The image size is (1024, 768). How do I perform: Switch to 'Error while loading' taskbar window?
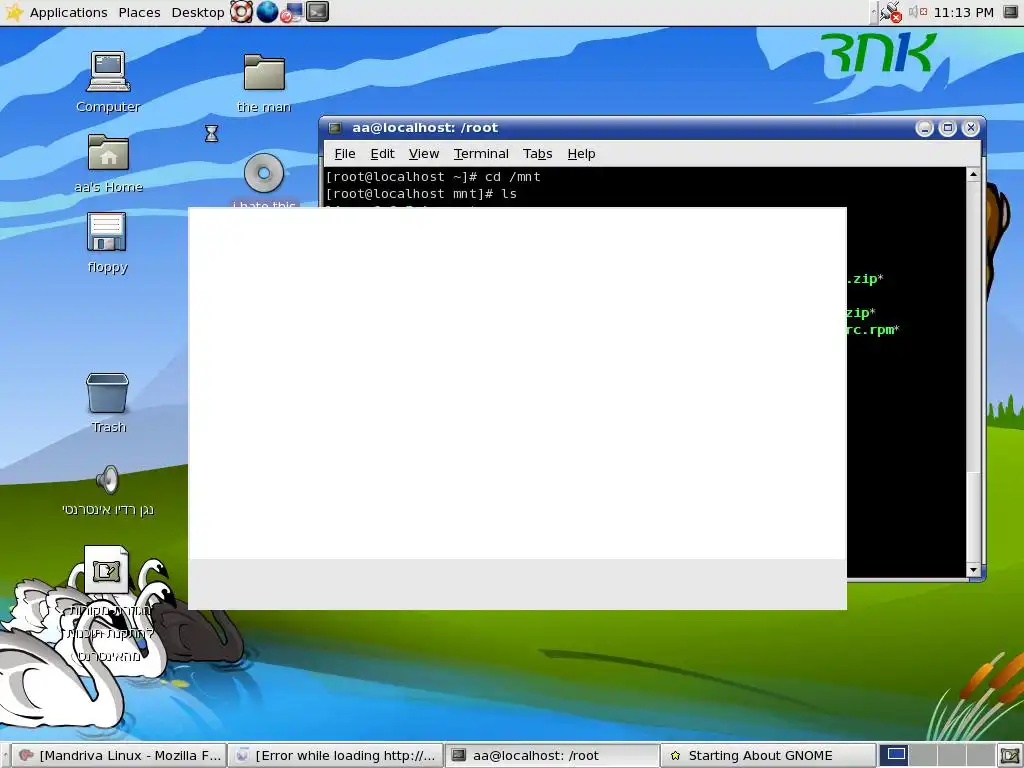(336, 756)
